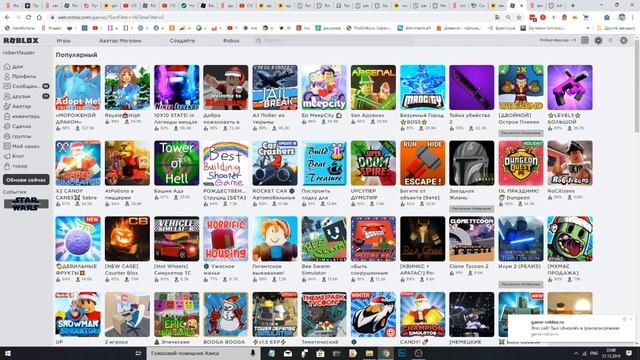Expand the bookmarks bar overflow chevron
Screen dimensions: 640x360
pyautogui.click(x=588, y=28)
